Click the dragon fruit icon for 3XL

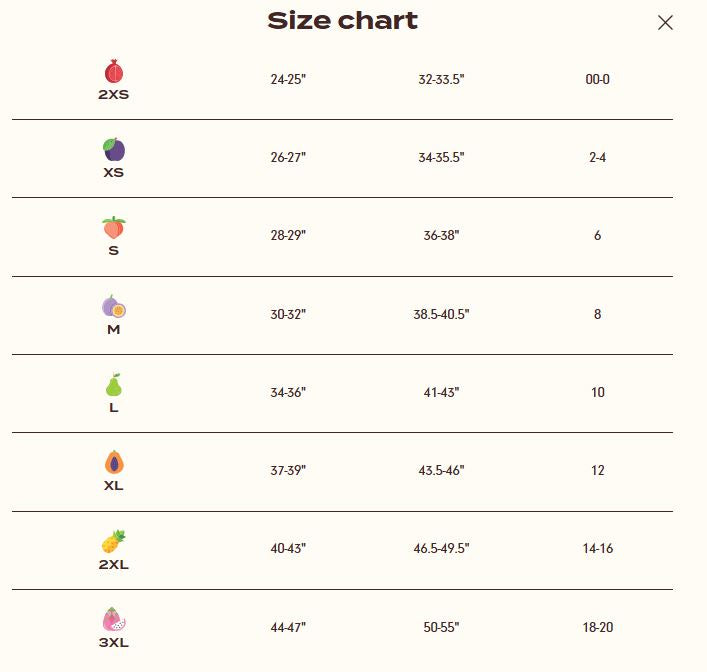(x=114, y=620)
